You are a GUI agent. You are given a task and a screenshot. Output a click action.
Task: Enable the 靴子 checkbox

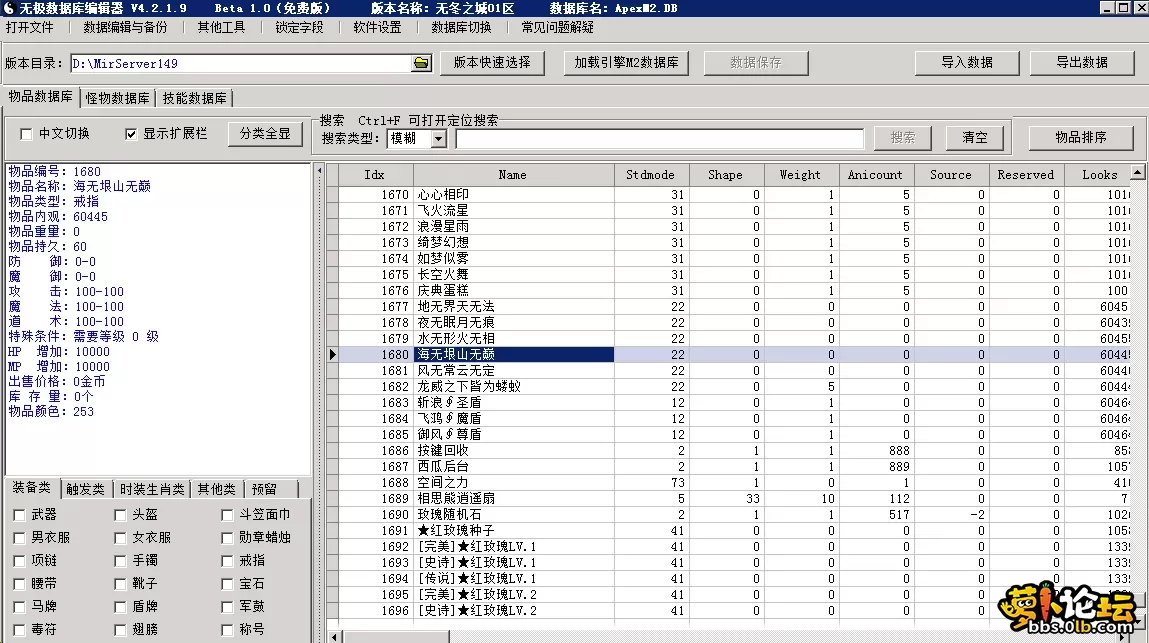[x=121, y=584]
